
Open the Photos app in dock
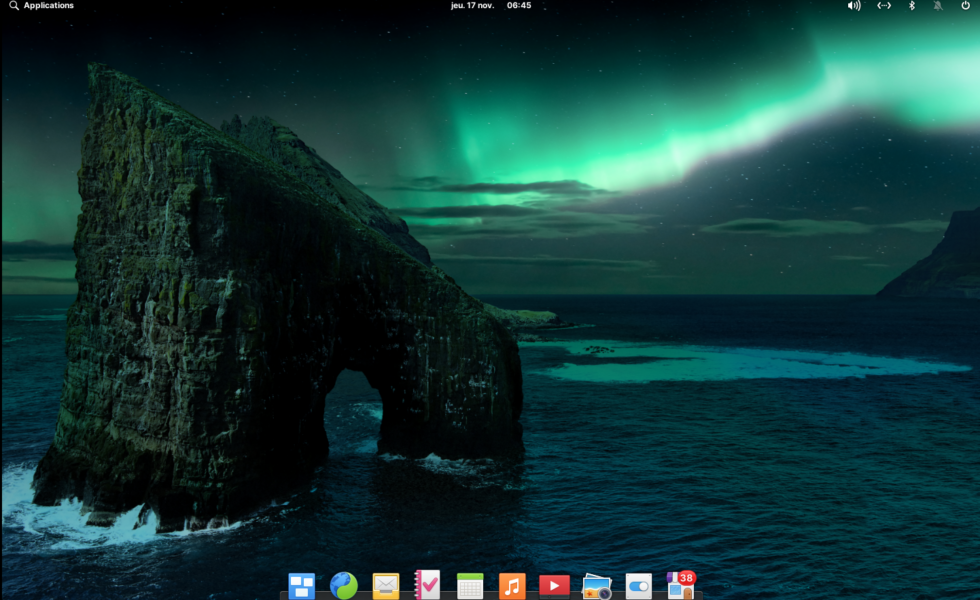(x=596, y=587)
